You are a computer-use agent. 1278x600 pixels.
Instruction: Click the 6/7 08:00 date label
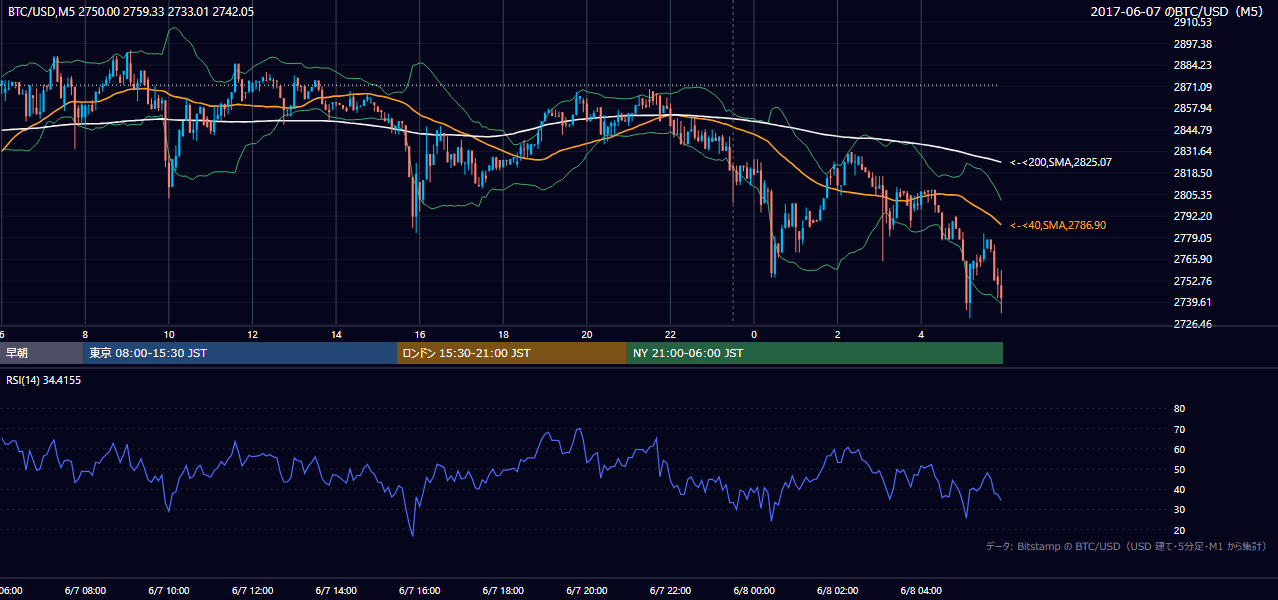pyautogui.click(x=85, y=591)
